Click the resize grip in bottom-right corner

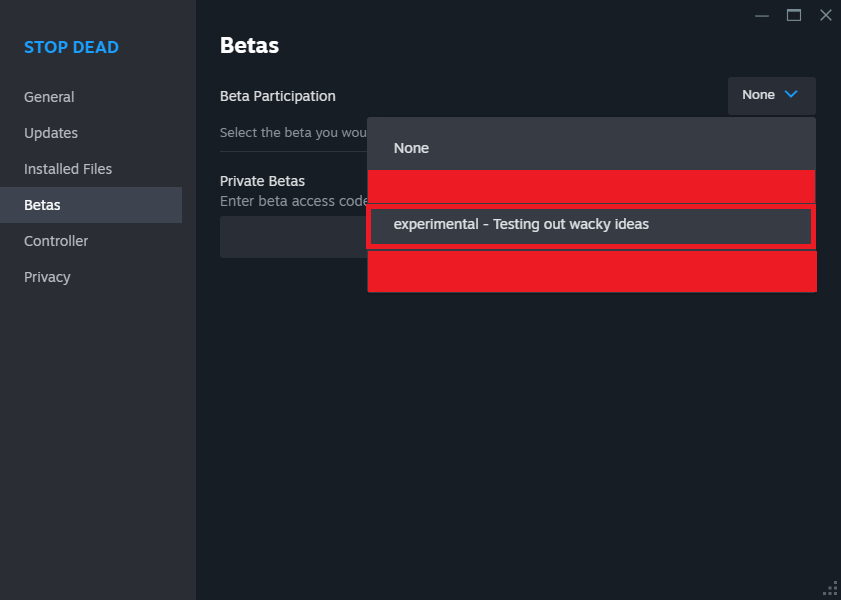(x=830, y=589)
